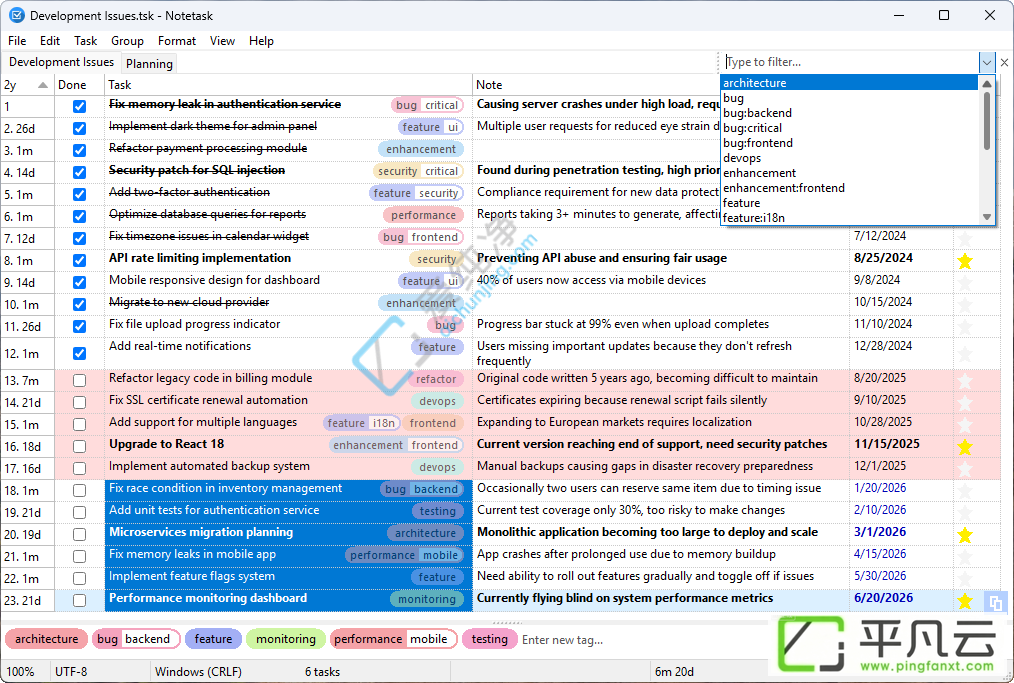Uncheck Done for Fix timezone issues row
The width and height of the screenshot is (1014, 683).
[80, 238]
